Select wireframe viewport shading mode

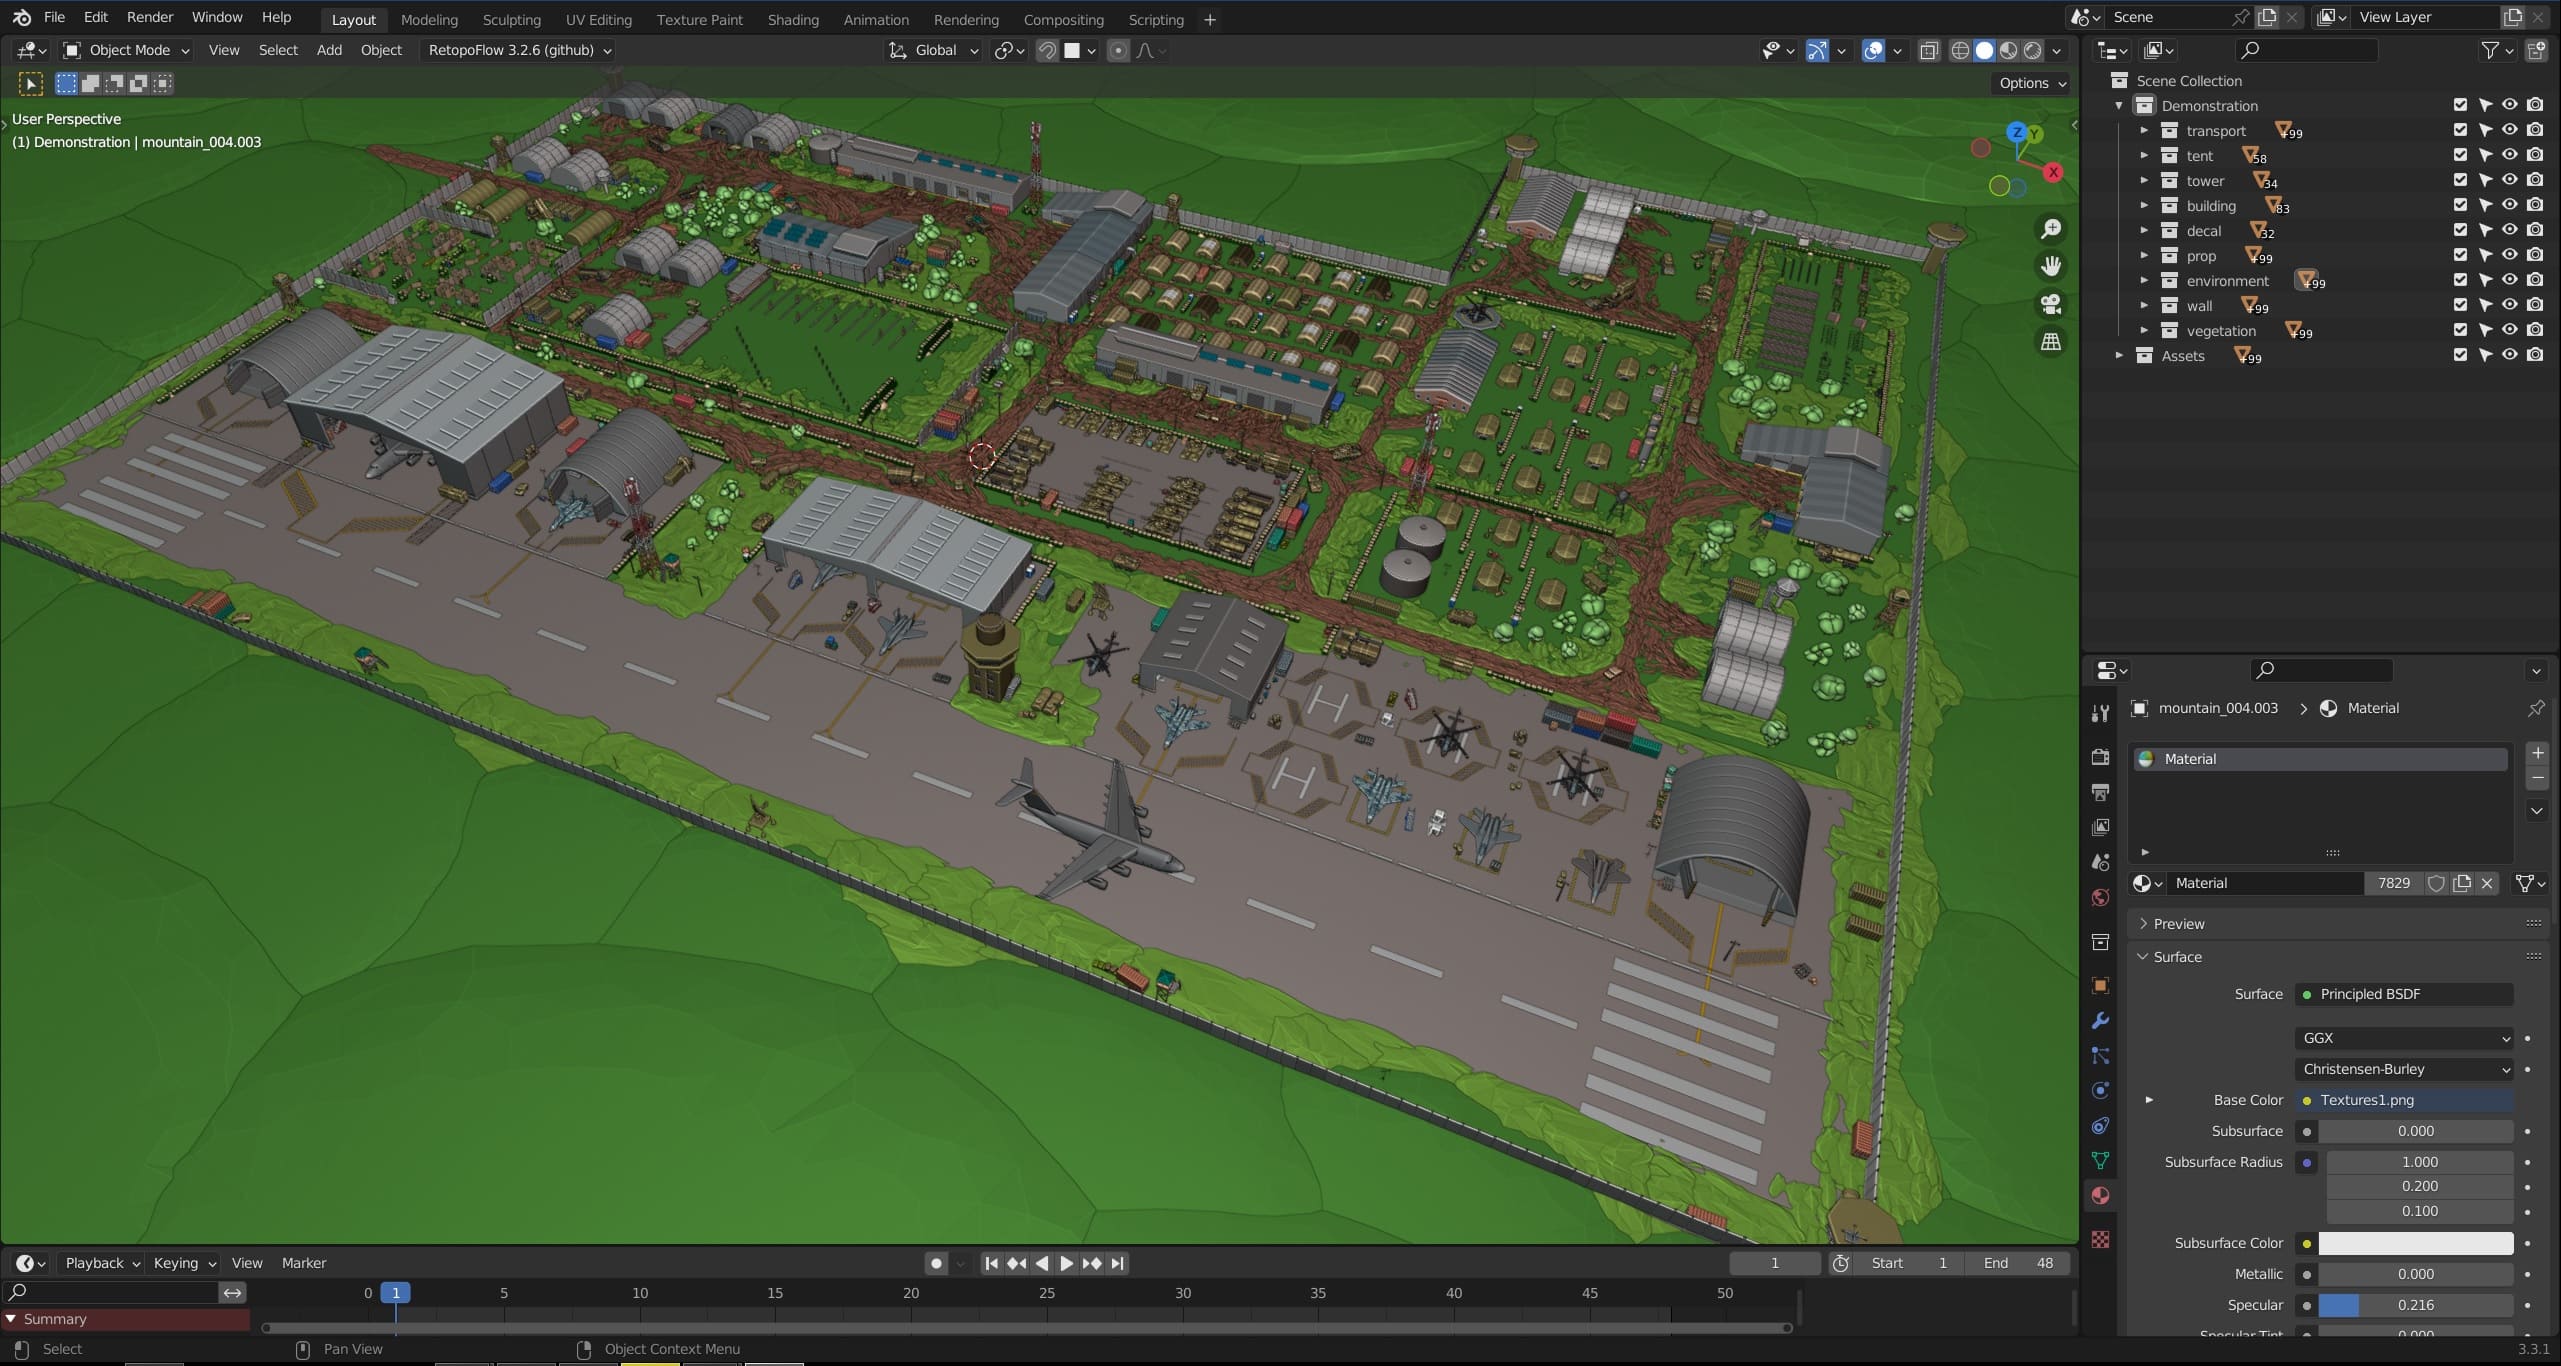click(1960, 50)
